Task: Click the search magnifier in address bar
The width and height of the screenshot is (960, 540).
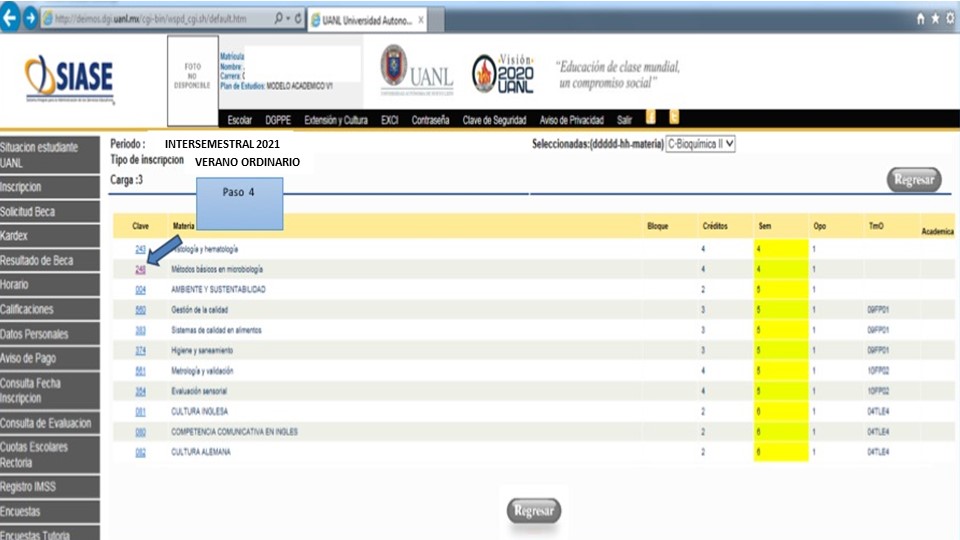Action: click(279, 18)
